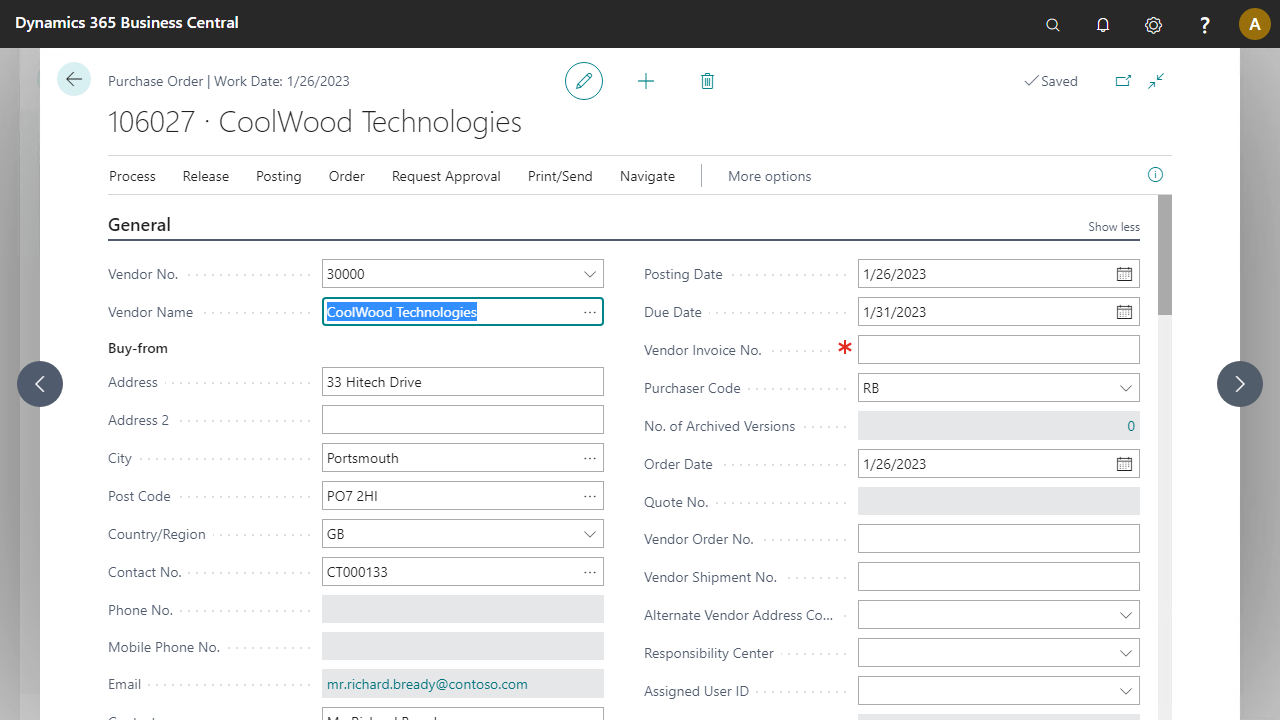The height and width of the screenshot is (720, 1280).
Task: Expand Alternate Vendor Address Code dropdown
Action: coord(1126,615)
